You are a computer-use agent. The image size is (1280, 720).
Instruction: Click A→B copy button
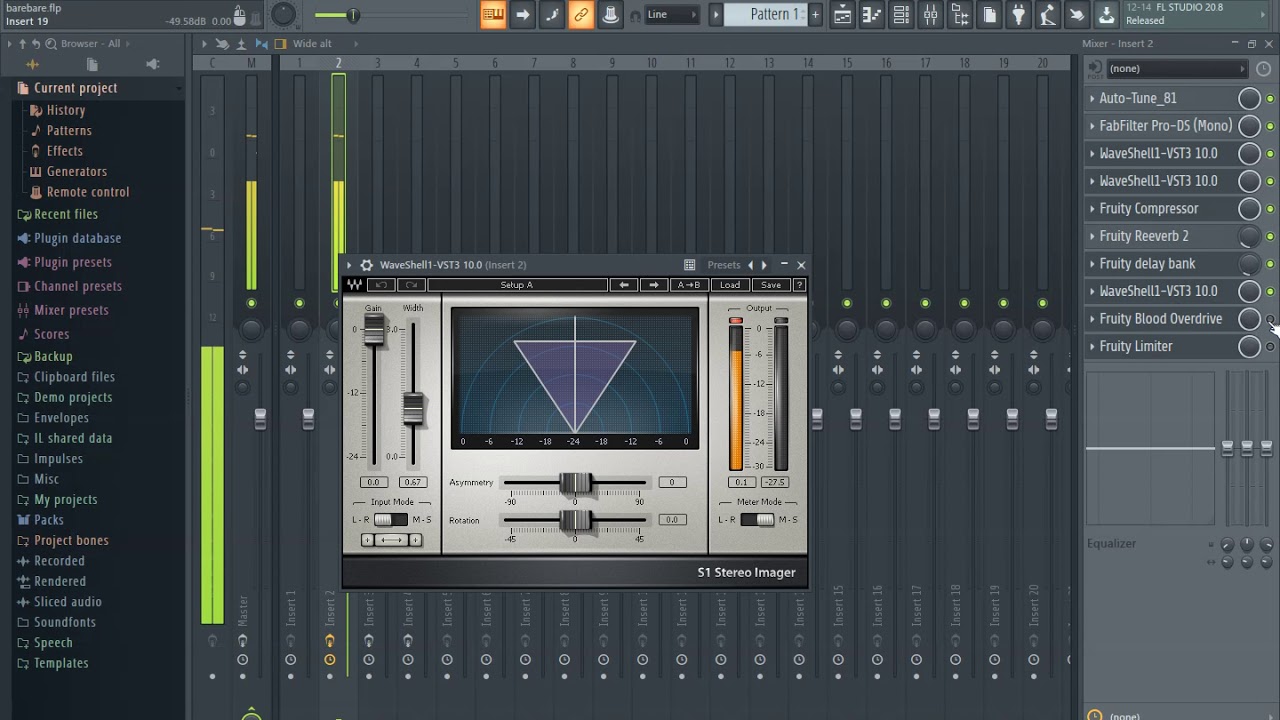pyautogui.click(x=689, y=285)
